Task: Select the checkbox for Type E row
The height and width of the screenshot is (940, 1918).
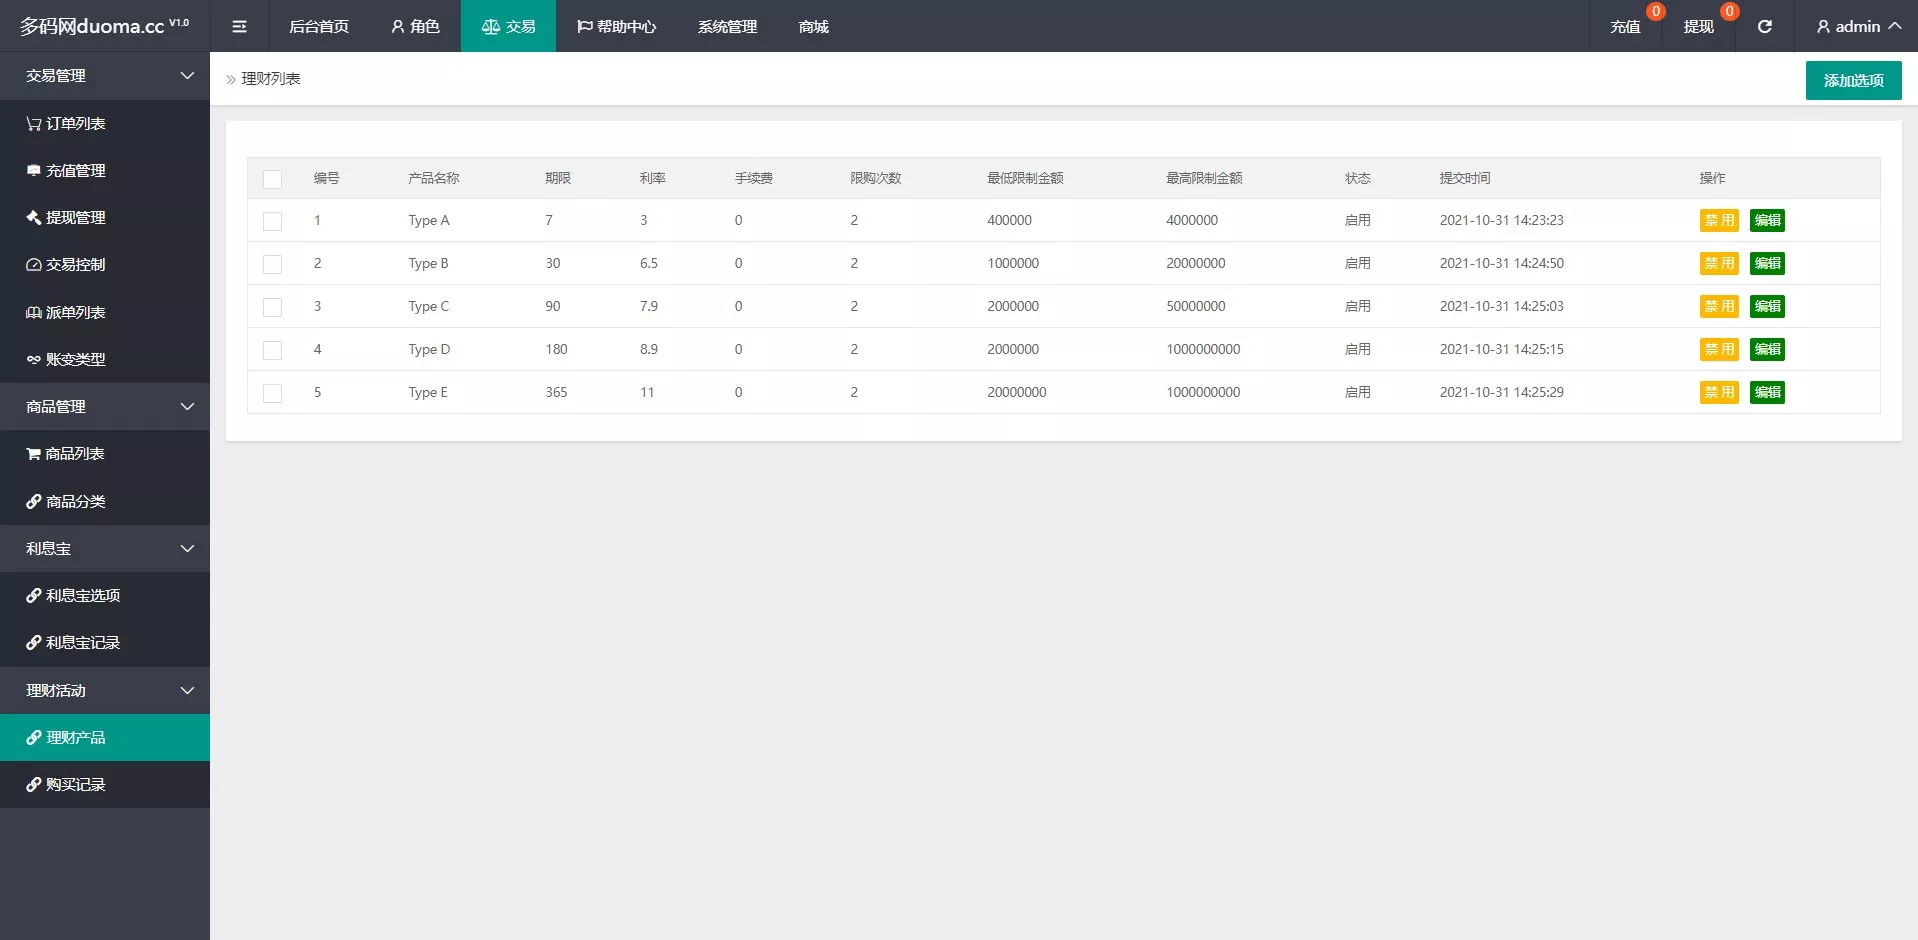Action: pos(272,393)
